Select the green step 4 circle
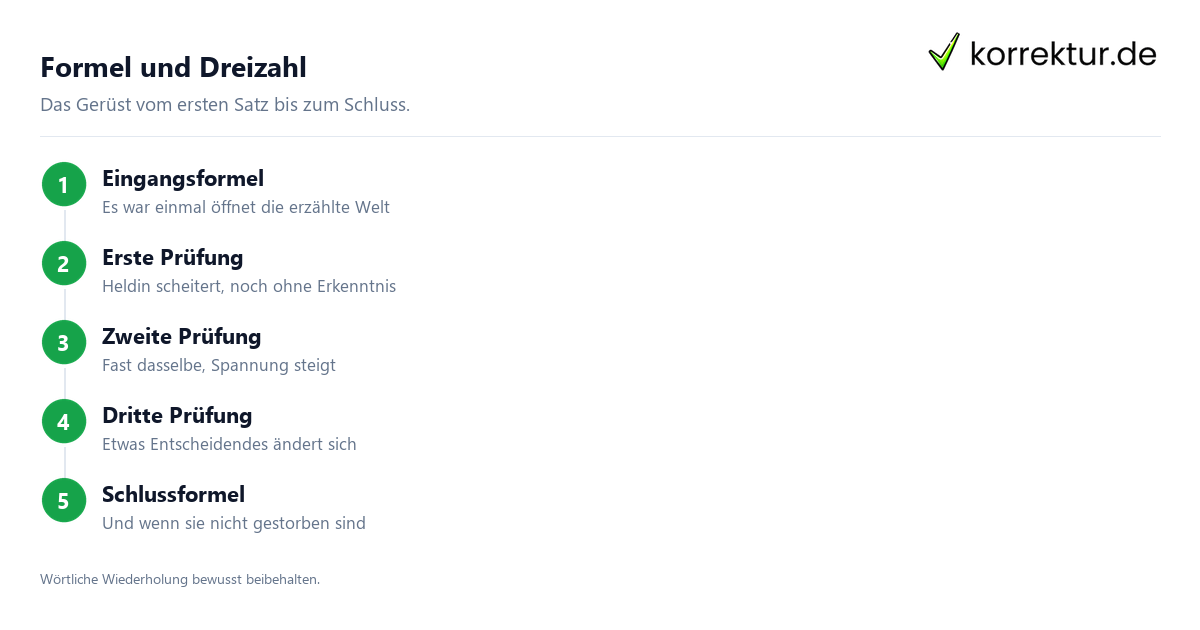The width and height of the screenshot is (1200, 630). (64, 421)
